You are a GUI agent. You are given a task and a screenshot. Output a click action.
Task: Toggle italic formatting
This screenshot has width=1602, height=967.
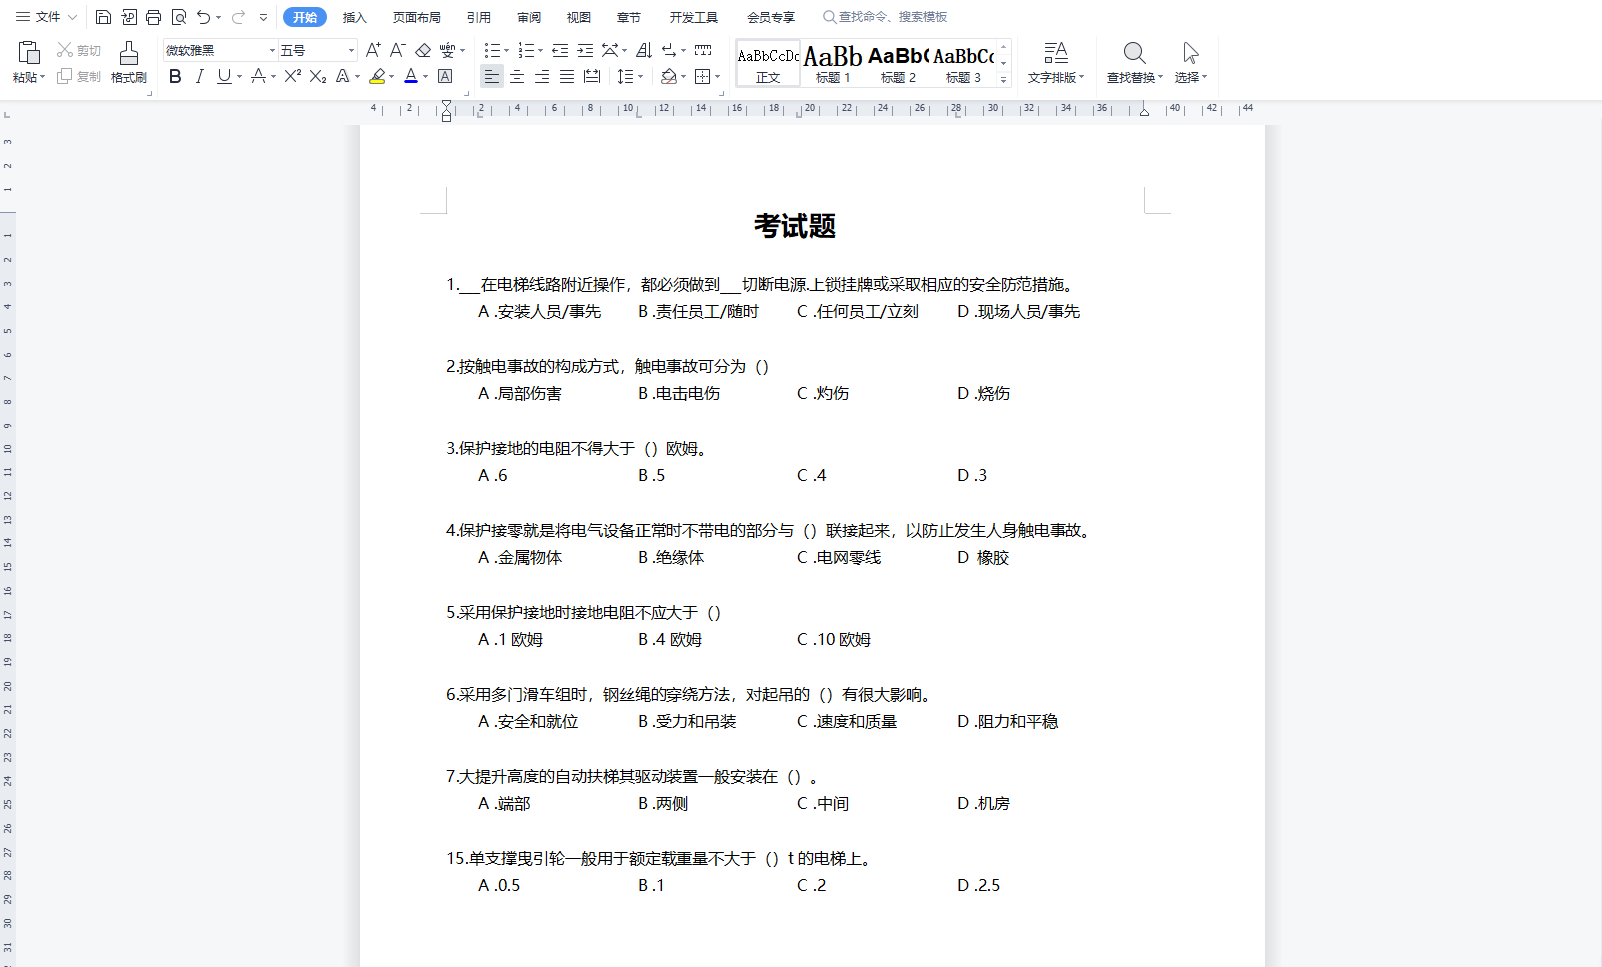pos(199,76)
